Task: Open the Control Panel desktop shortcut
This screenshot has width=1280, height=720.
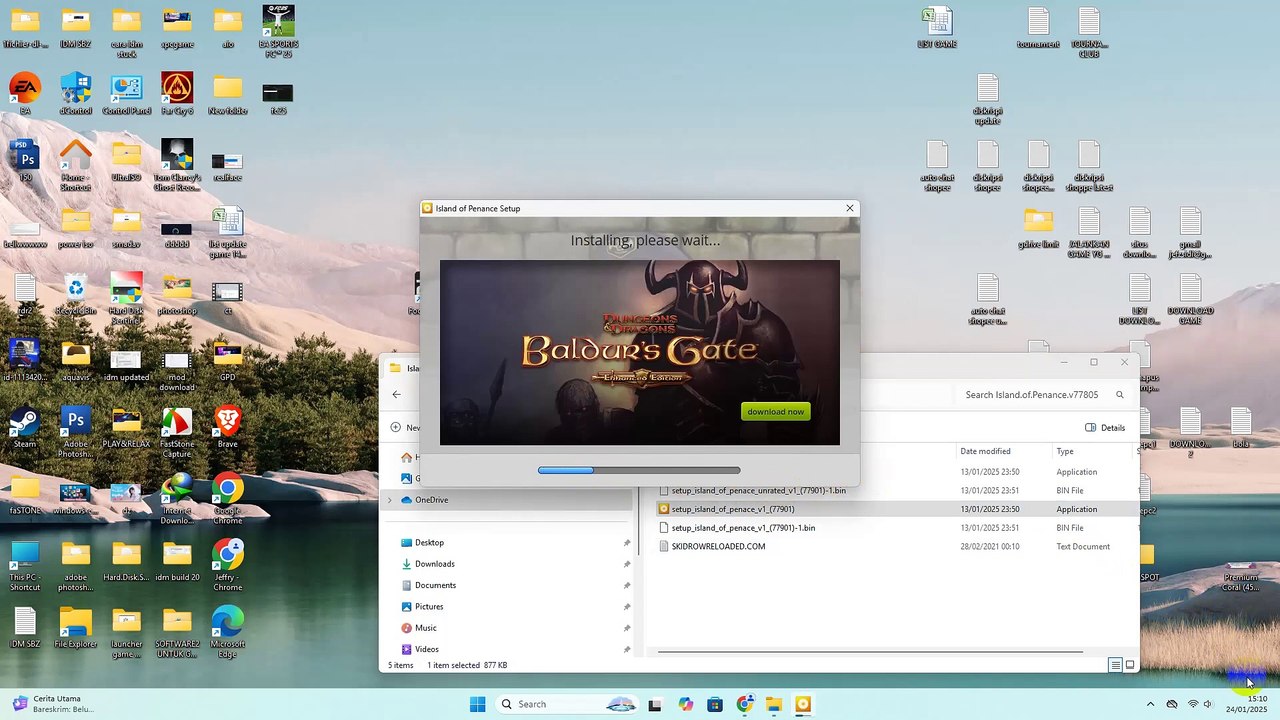Action: 126,93
